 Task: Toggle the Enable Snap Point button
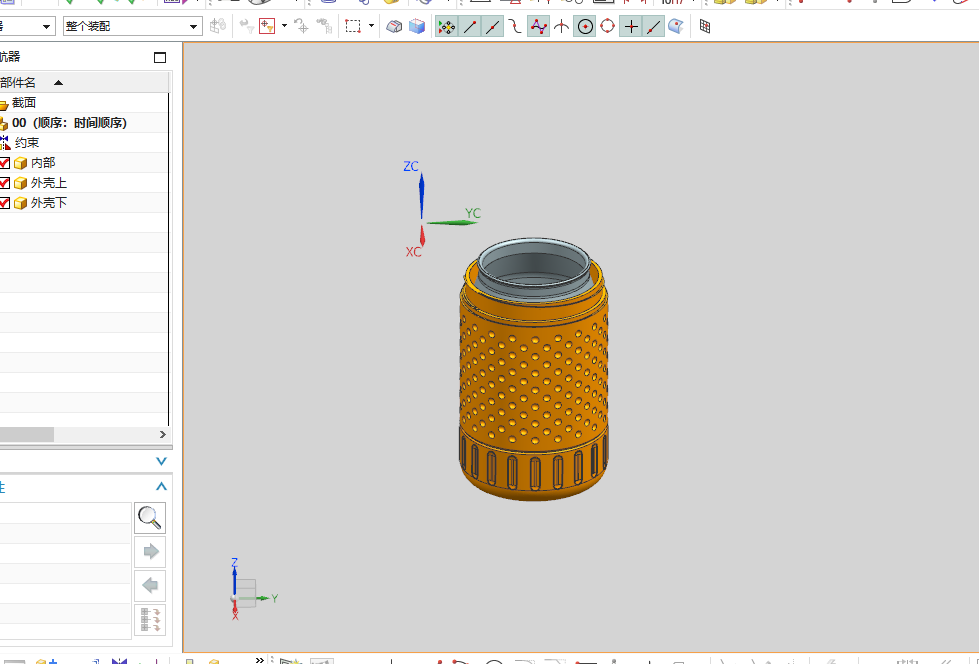446,26
